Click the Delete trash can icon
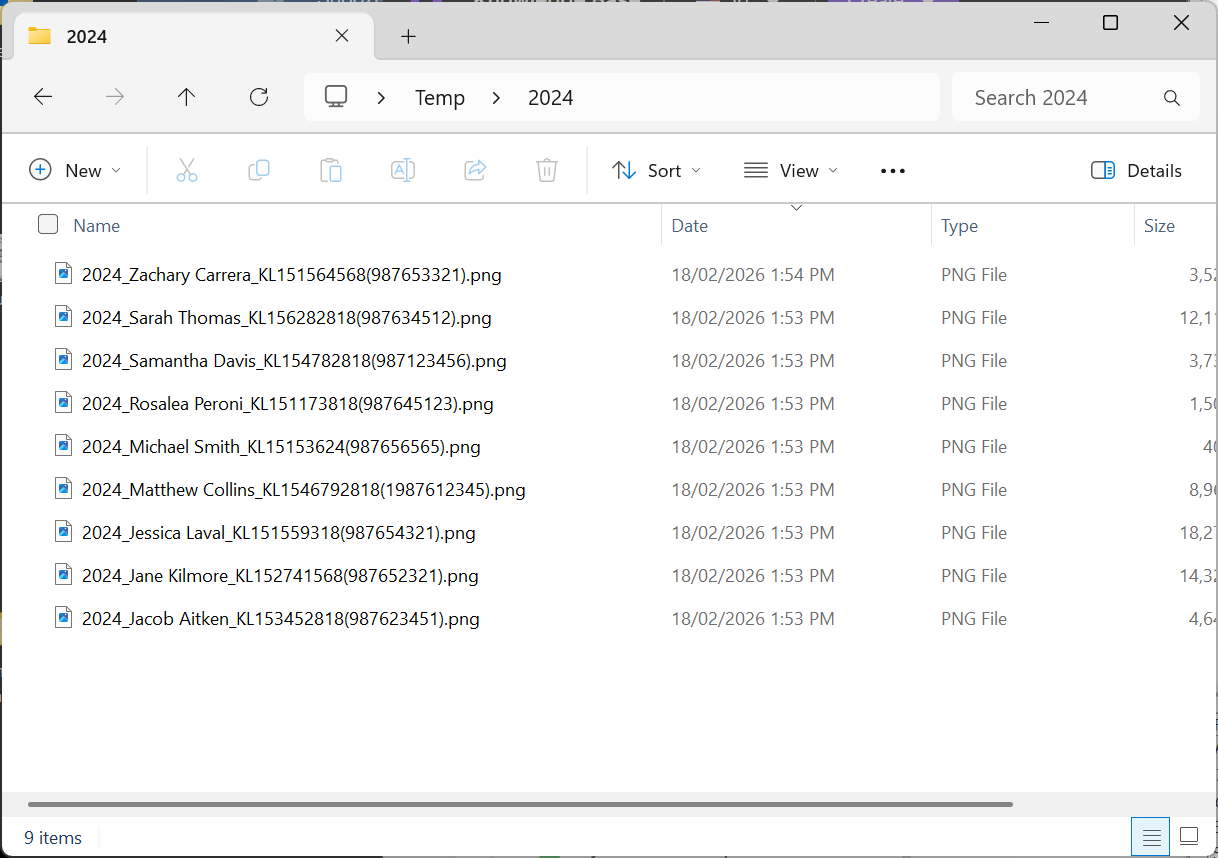Viewport: 1218px width, 858px height. [x=547, y=171]
